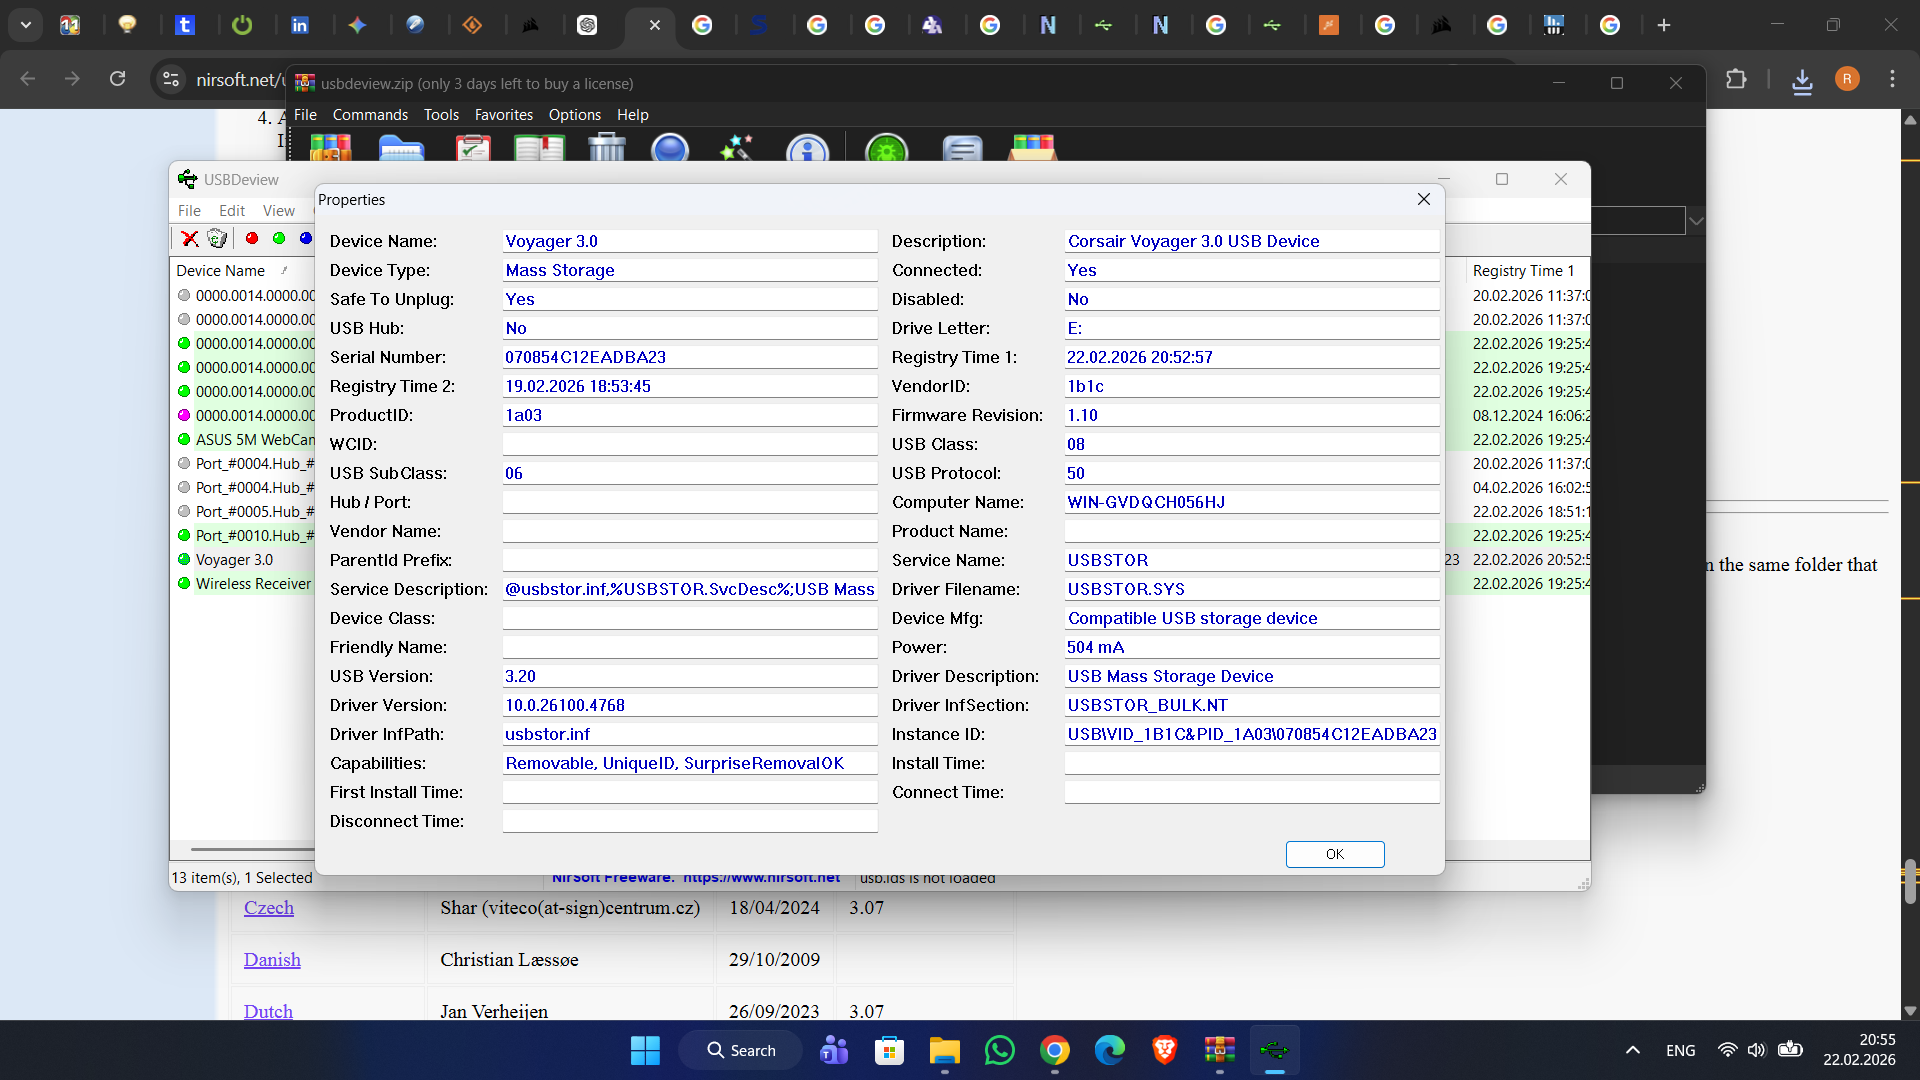Image resolution: width=1920 pixels, height=1080 pixels.
Task: Click the WinRAR Test clipboard icon
Action: 473,148
